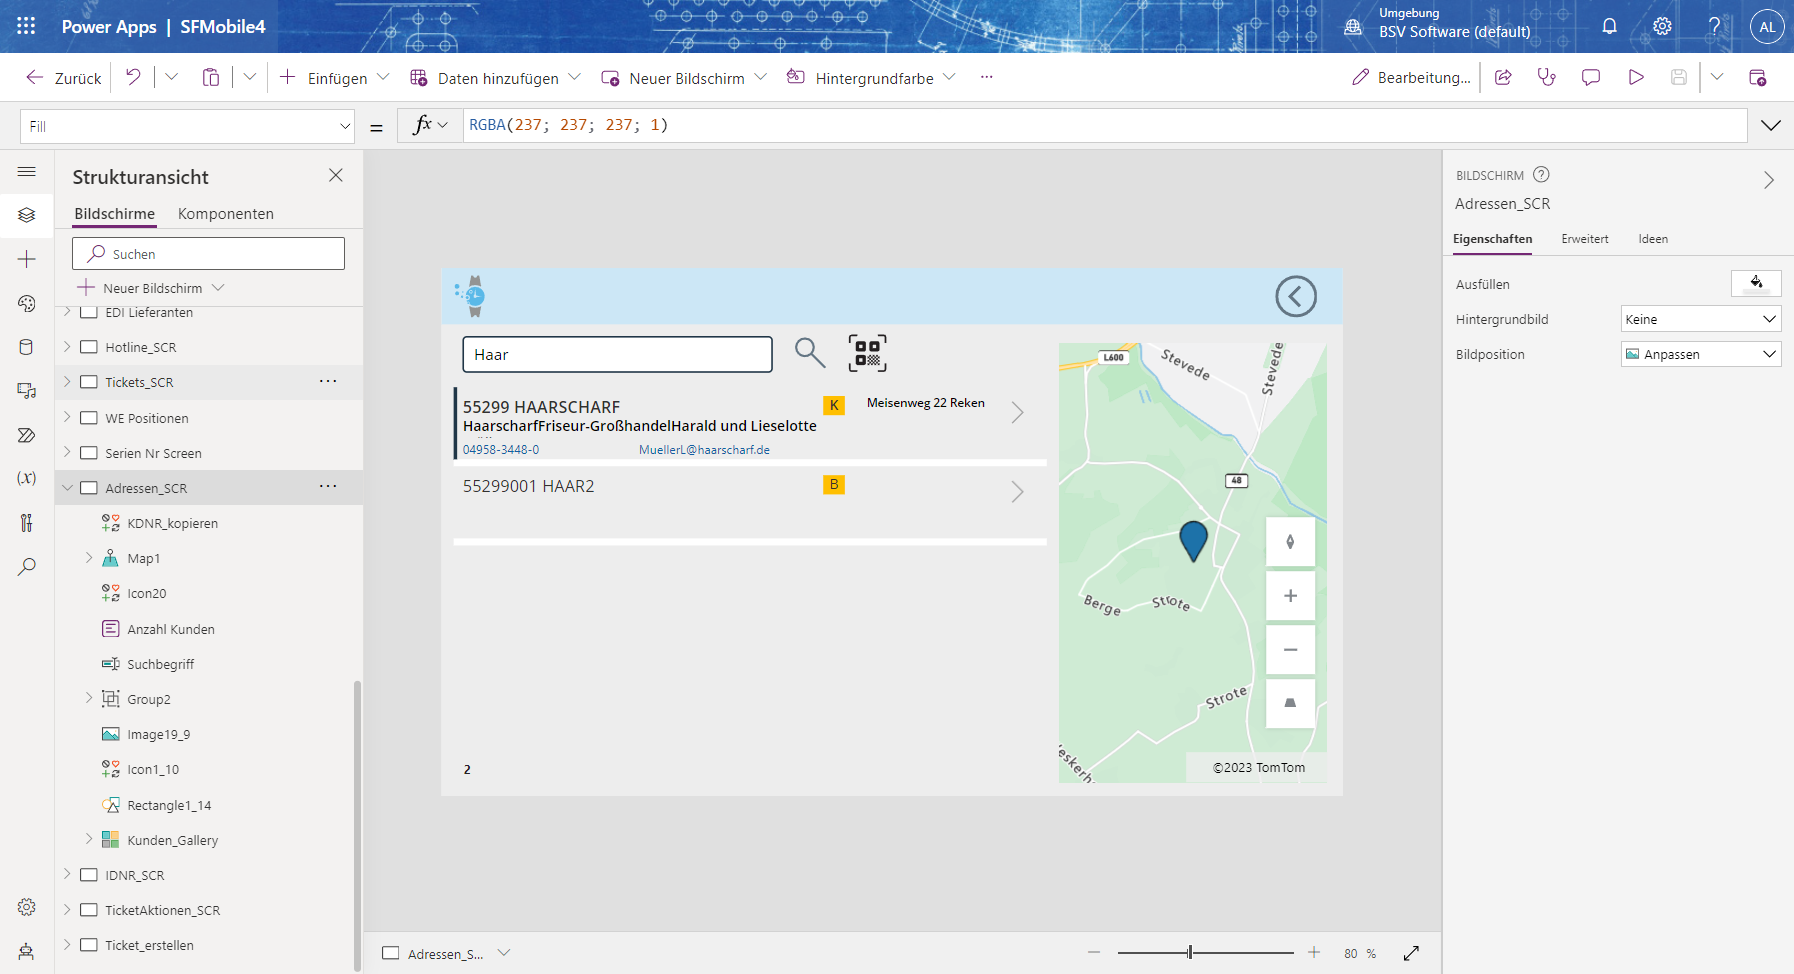Click the publish icon in toolbar

(x=1757, y=77)
